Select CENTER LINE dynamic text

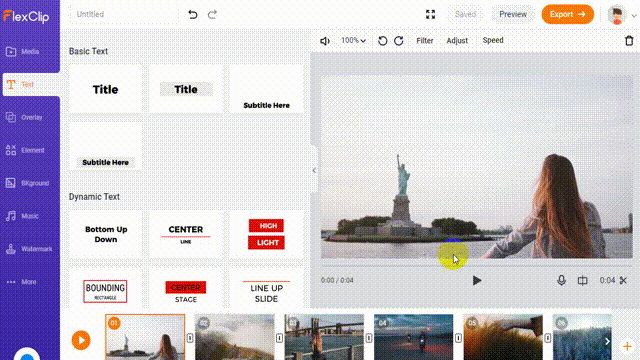186,234
